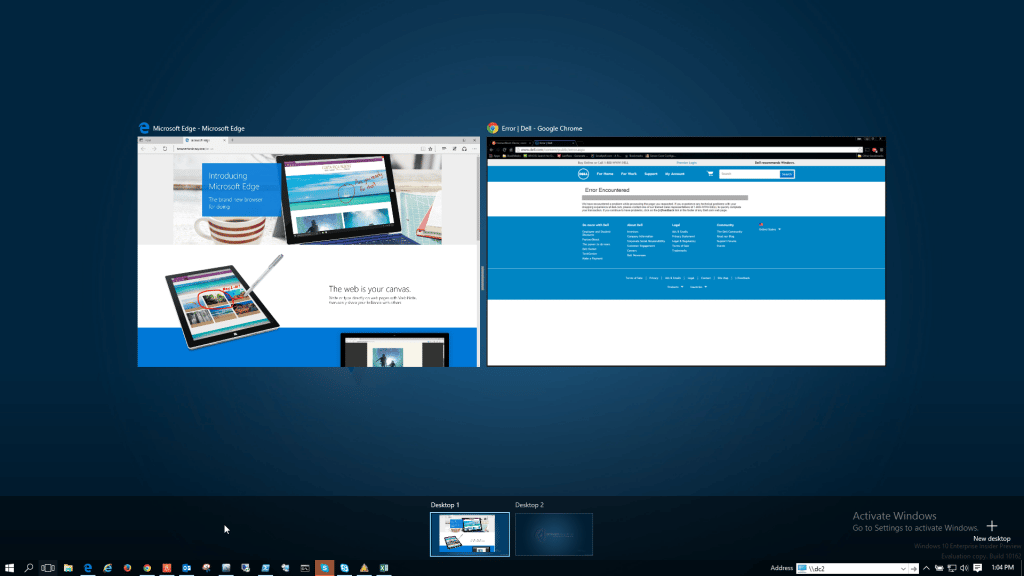This screenshot has height=576, width=1024.
Task: Click the 'Desktop 2' label
Action: pyautogui.click(x=529, y=505)
